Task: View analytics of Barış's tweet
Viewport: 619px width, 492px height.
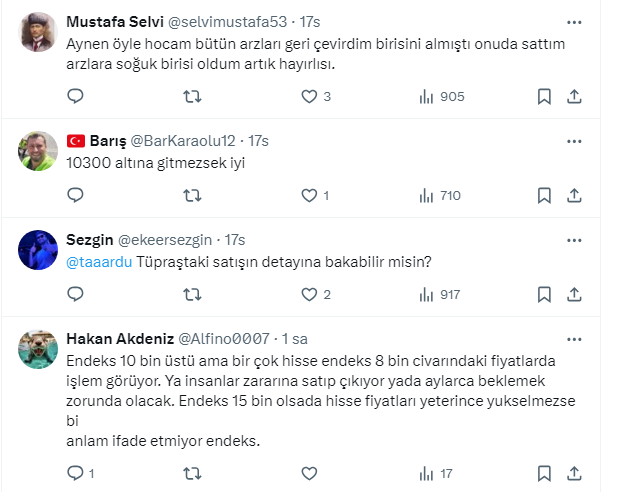Action: tap(425, 195)
